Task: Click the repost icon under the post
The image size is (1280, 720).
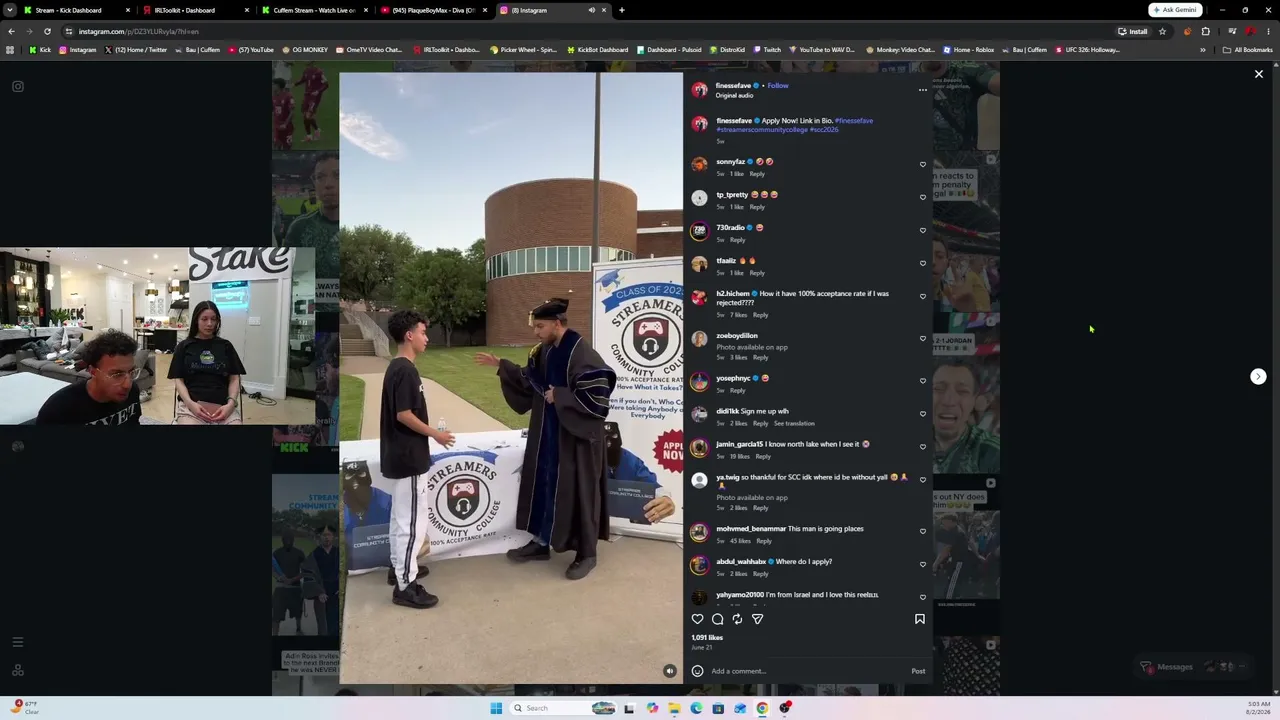Action: tap(738, 619)
